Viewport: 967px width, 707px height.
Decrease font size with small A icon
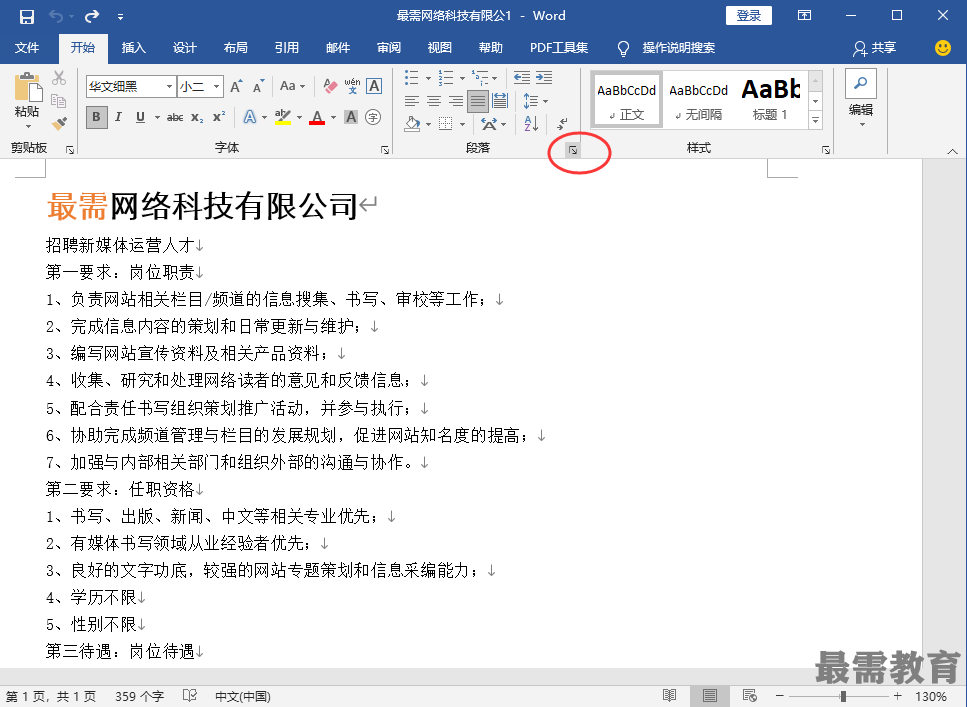coord(259,86)
